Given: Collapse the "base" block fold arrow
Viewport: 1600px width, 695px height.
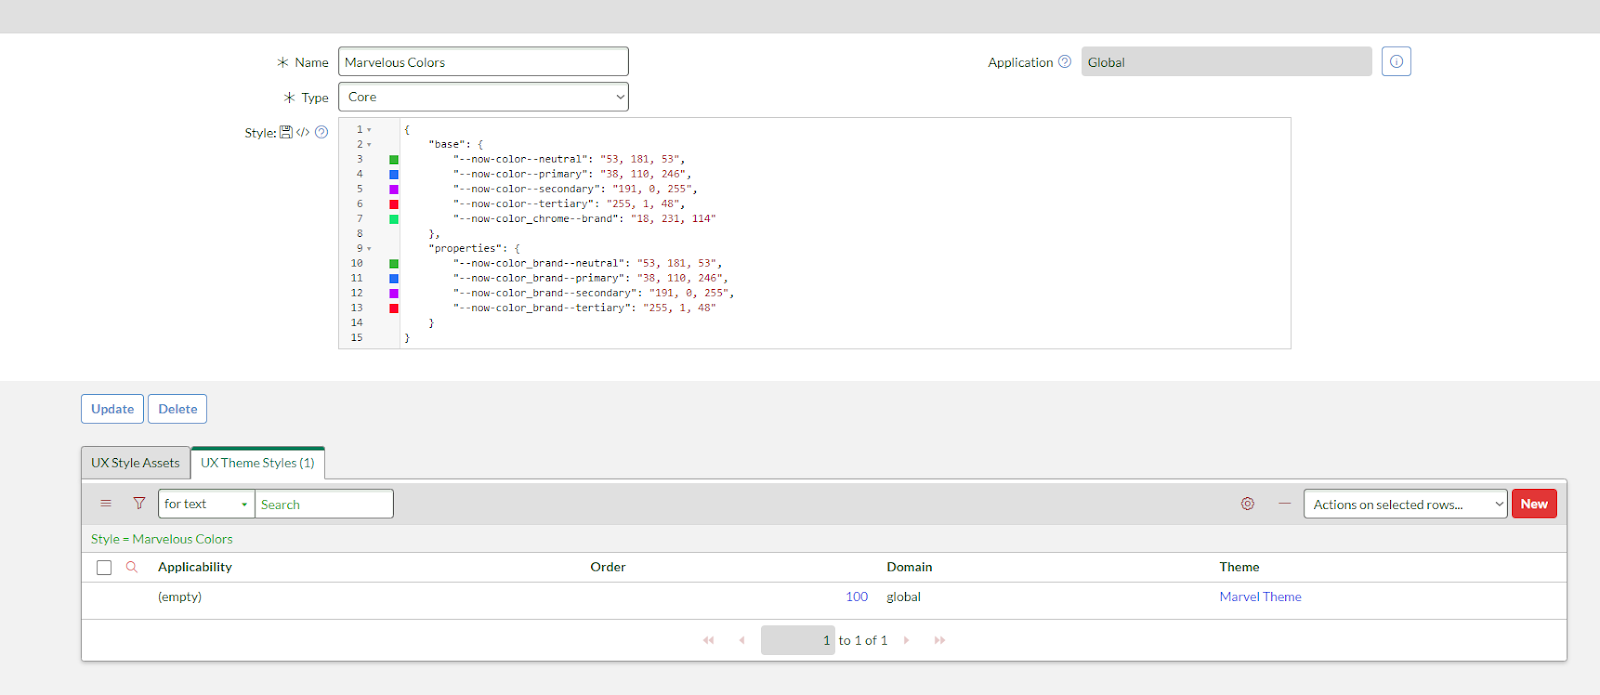Looking at the screenshot, I should click(x=369, y=145).
